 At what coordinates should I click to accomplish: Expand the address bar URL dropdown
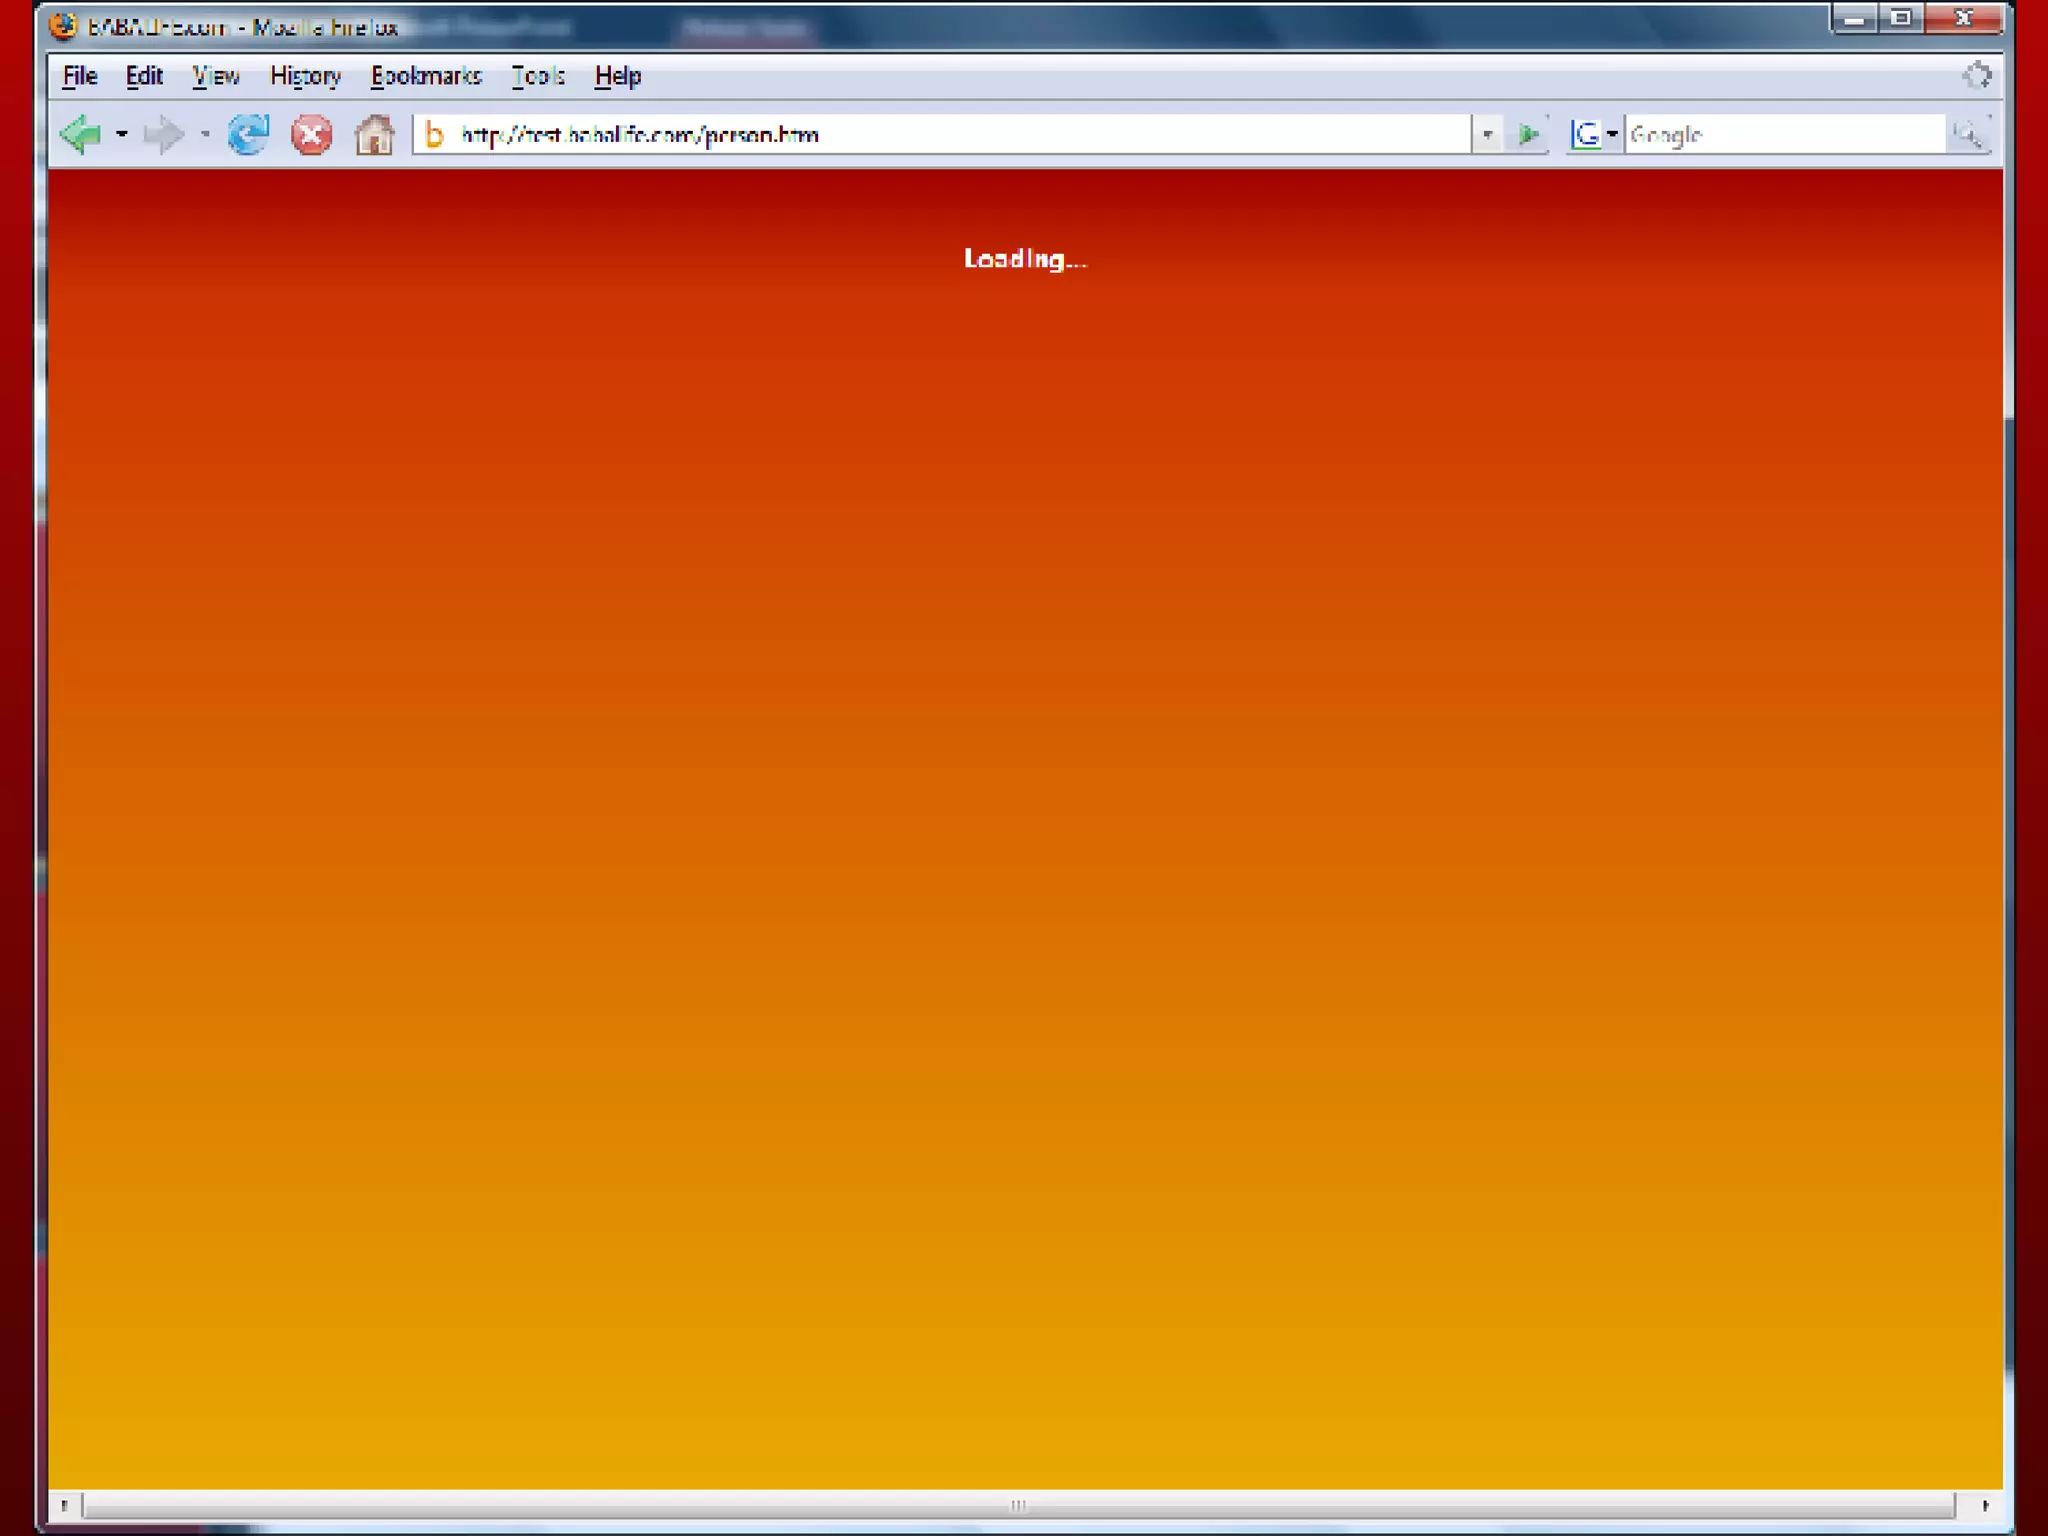point(1487,134)
